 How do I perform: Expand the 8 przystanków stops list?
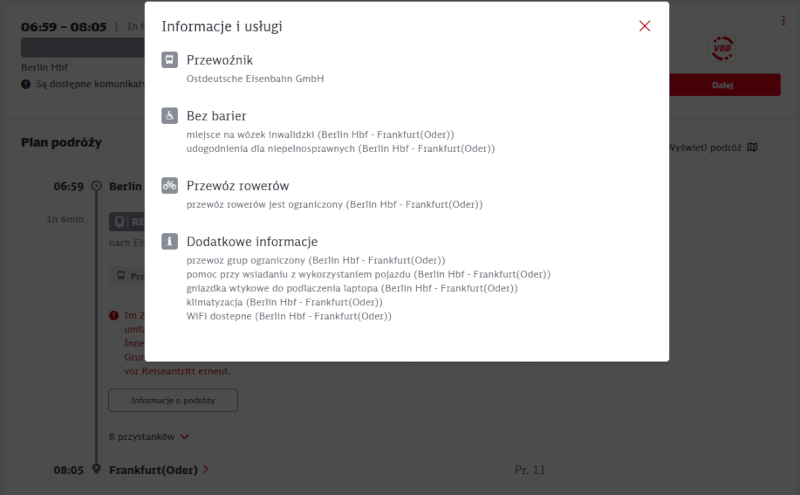(x=149, y=437)
